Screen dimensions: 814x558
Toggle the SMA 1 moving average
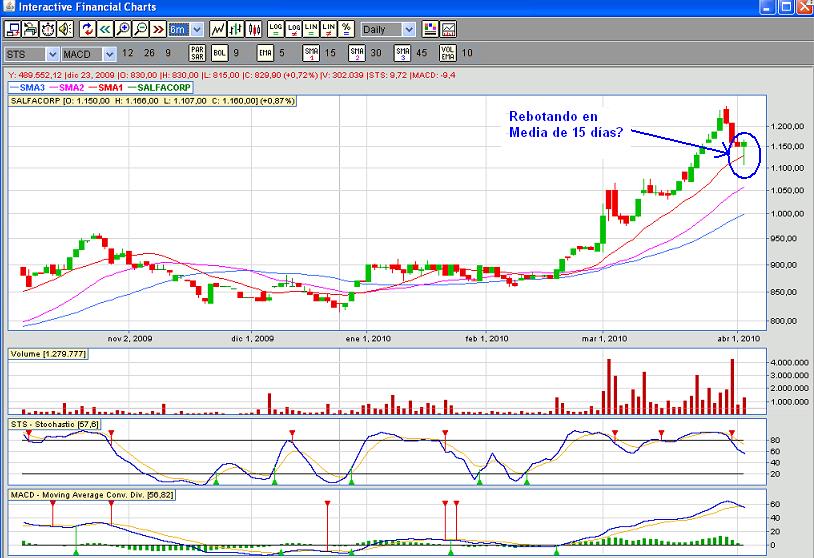311,52
